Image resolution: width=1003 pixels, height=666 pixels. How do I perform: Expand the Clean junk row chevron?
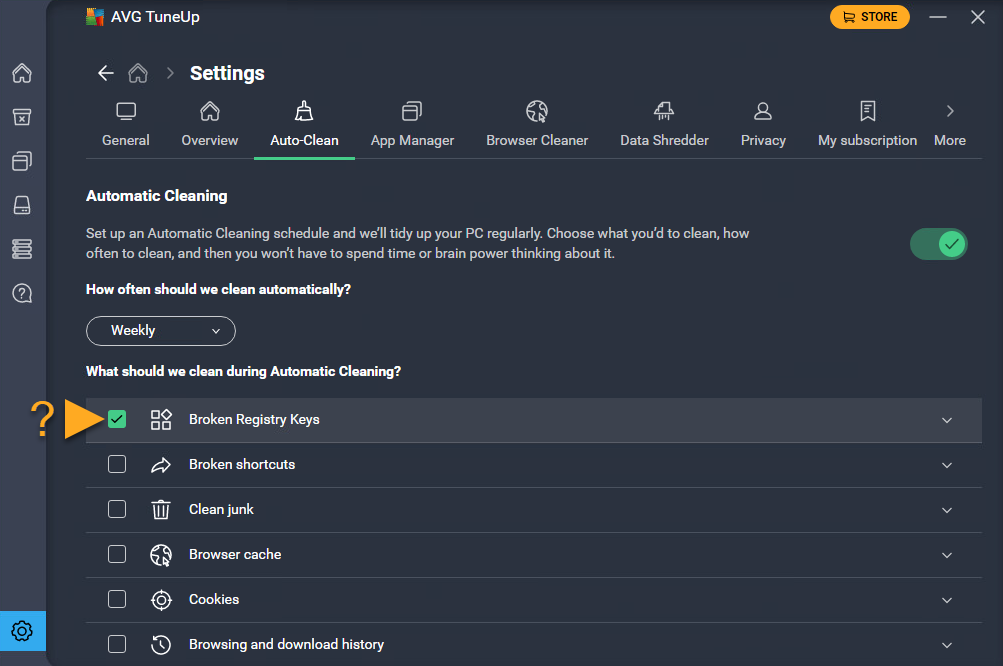947,510
